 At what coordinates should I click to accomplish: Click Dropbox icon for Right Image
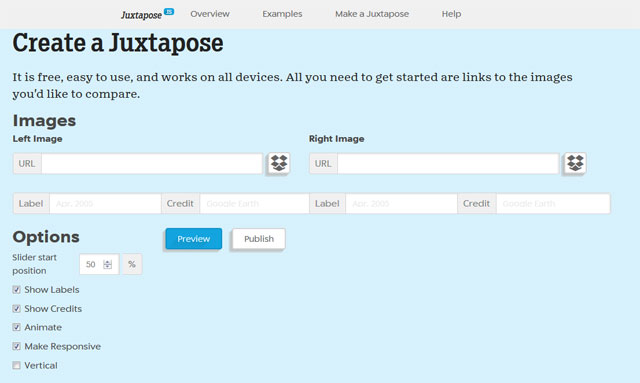575,163
